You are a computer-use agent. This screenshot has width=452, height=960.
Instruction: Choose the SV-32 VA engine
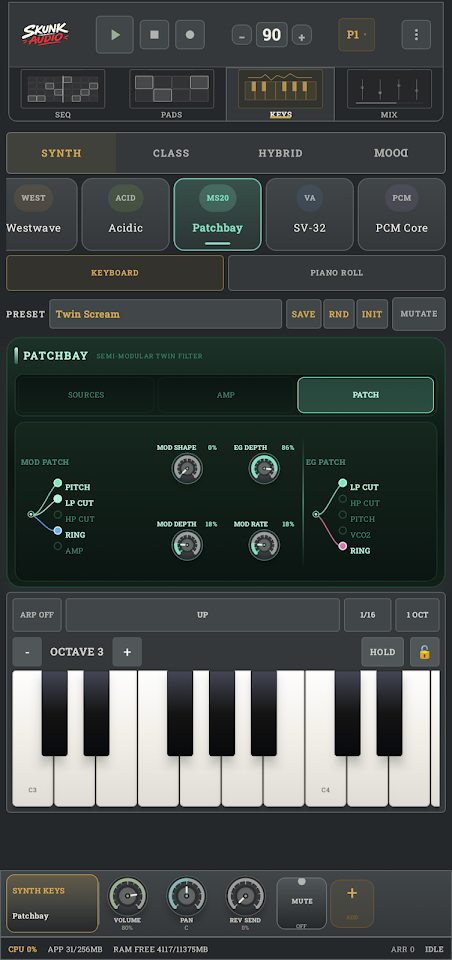[309, 214]
